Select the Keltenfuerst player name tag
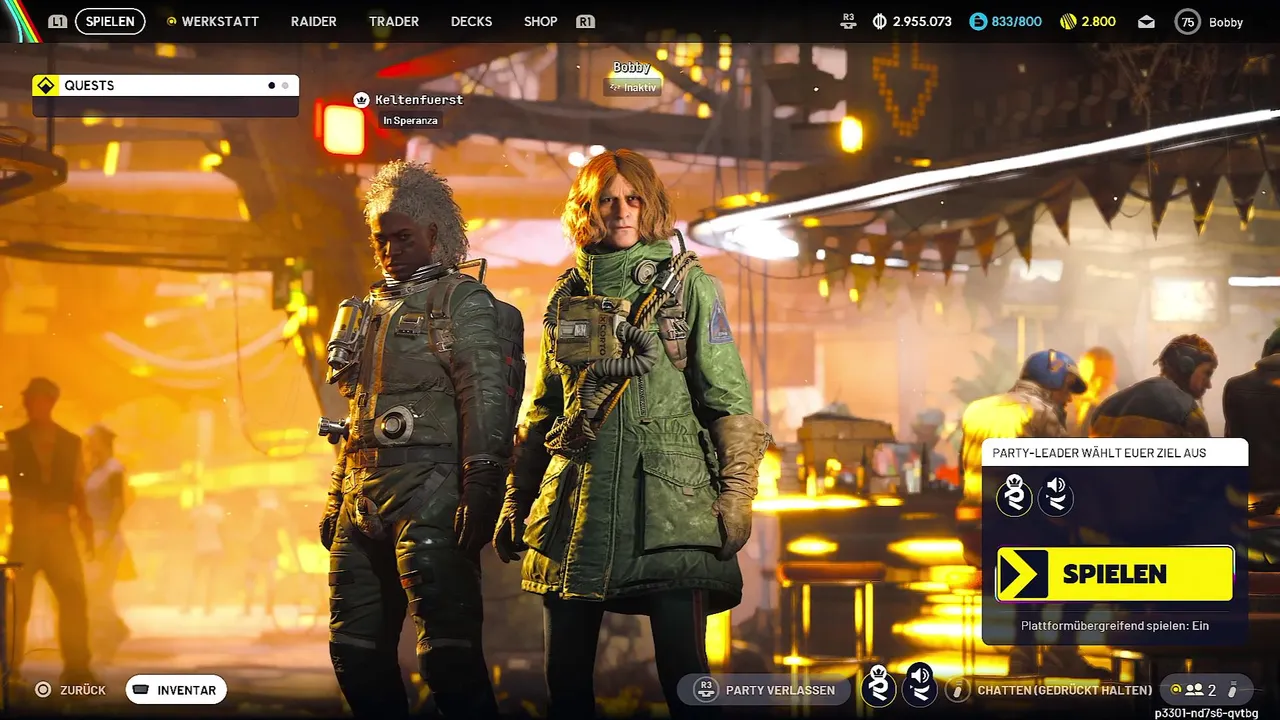 [419, 100]
